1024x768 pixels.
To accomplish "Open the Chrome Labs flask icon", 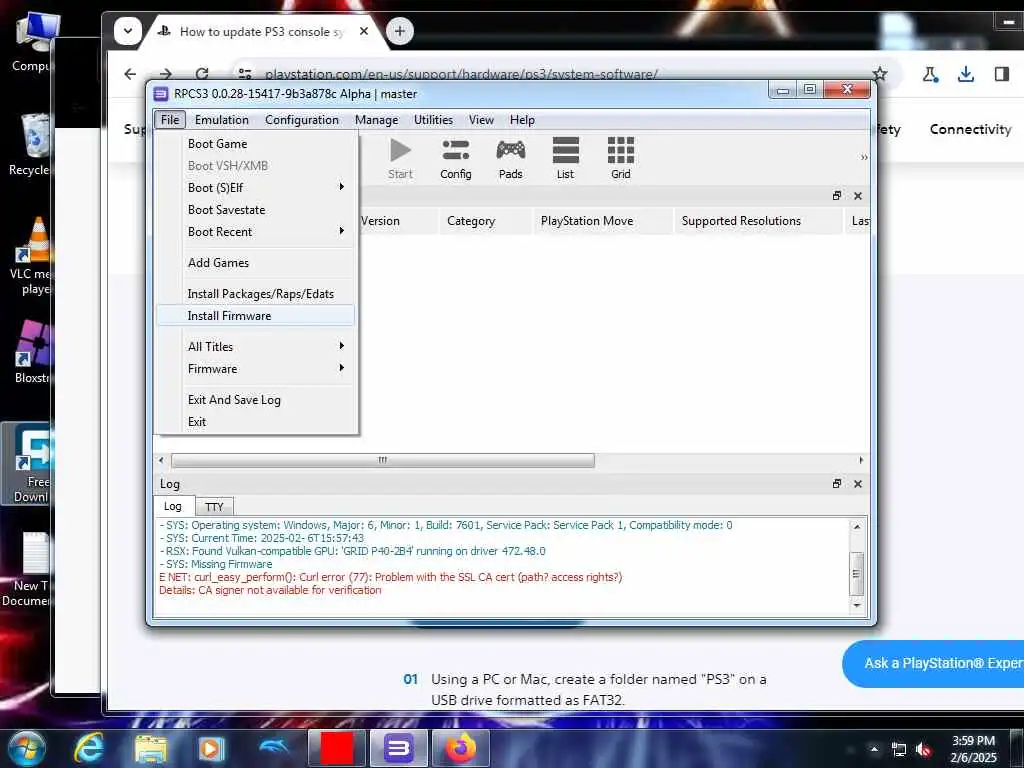I will [x=930, y=74].
